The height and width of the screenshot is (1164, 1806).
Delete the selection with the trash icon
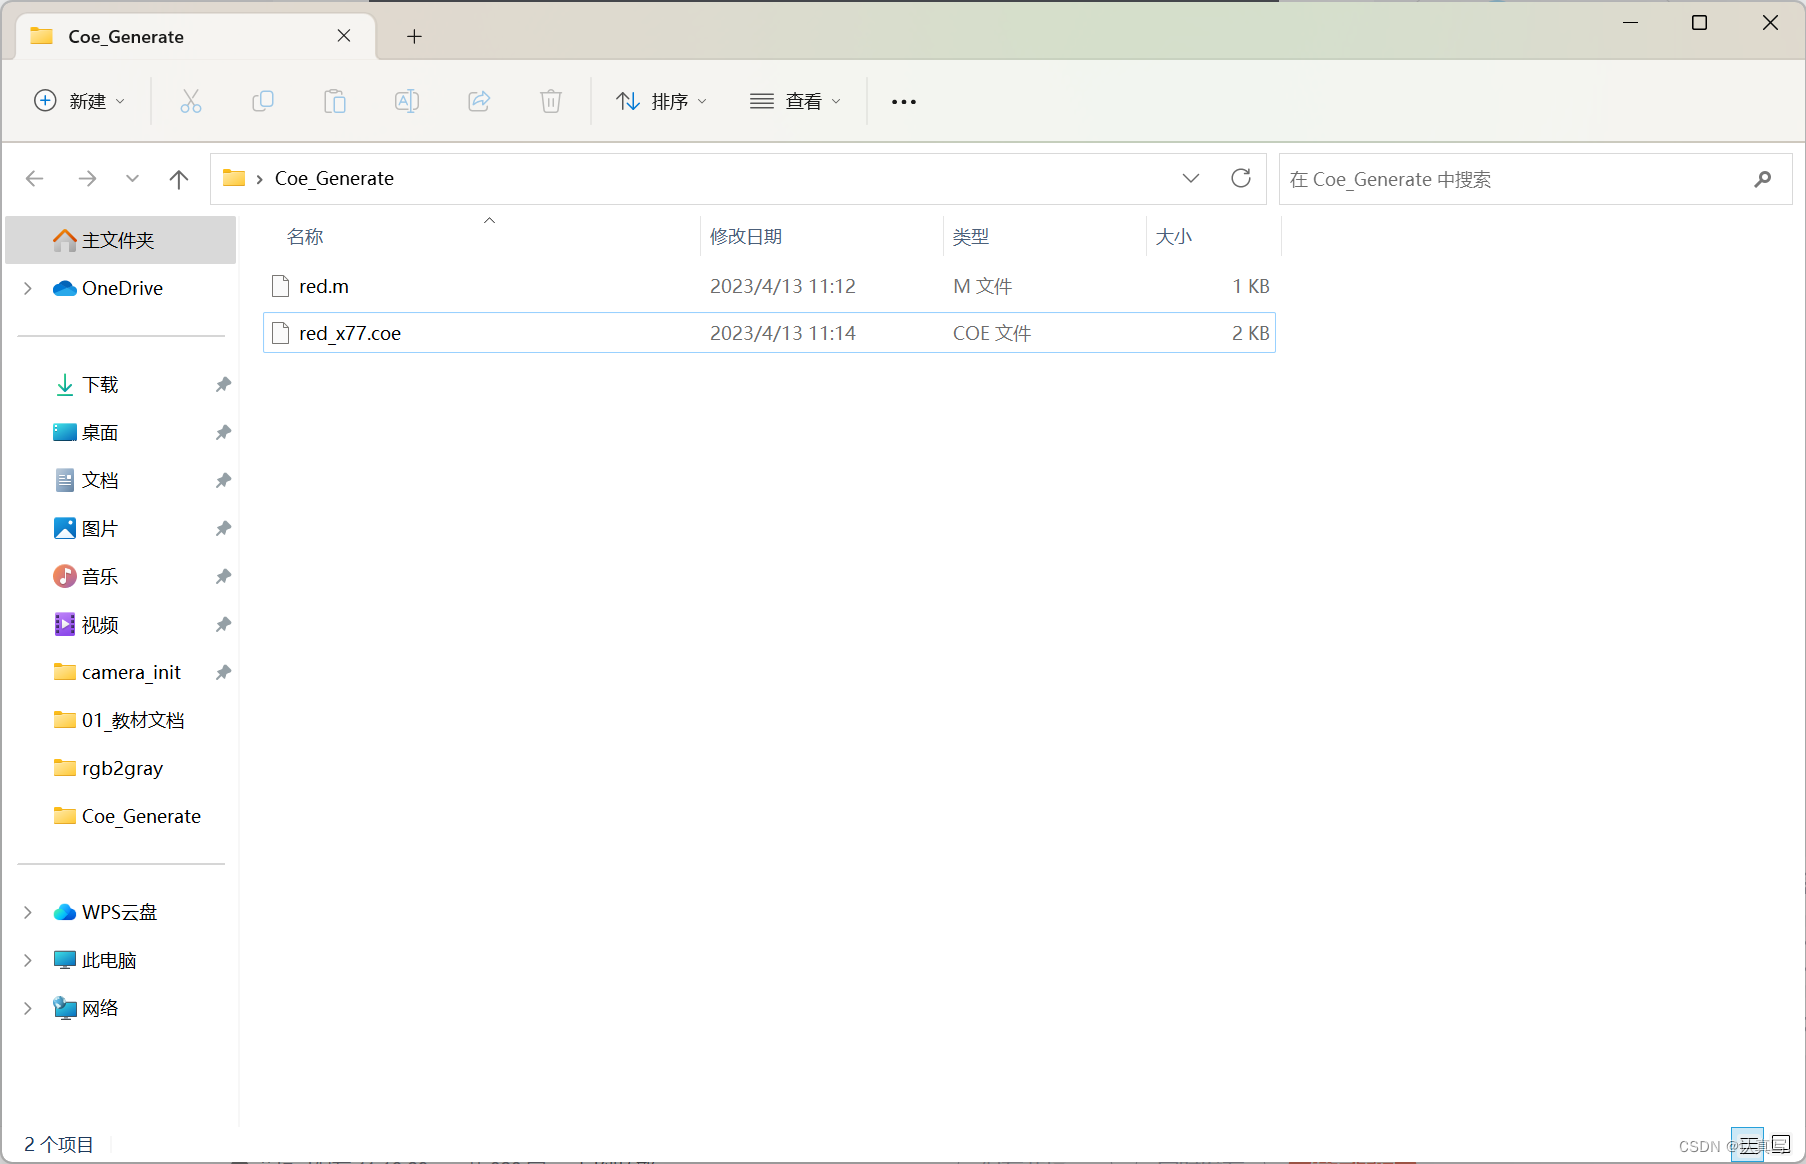(x=551, y=101)
